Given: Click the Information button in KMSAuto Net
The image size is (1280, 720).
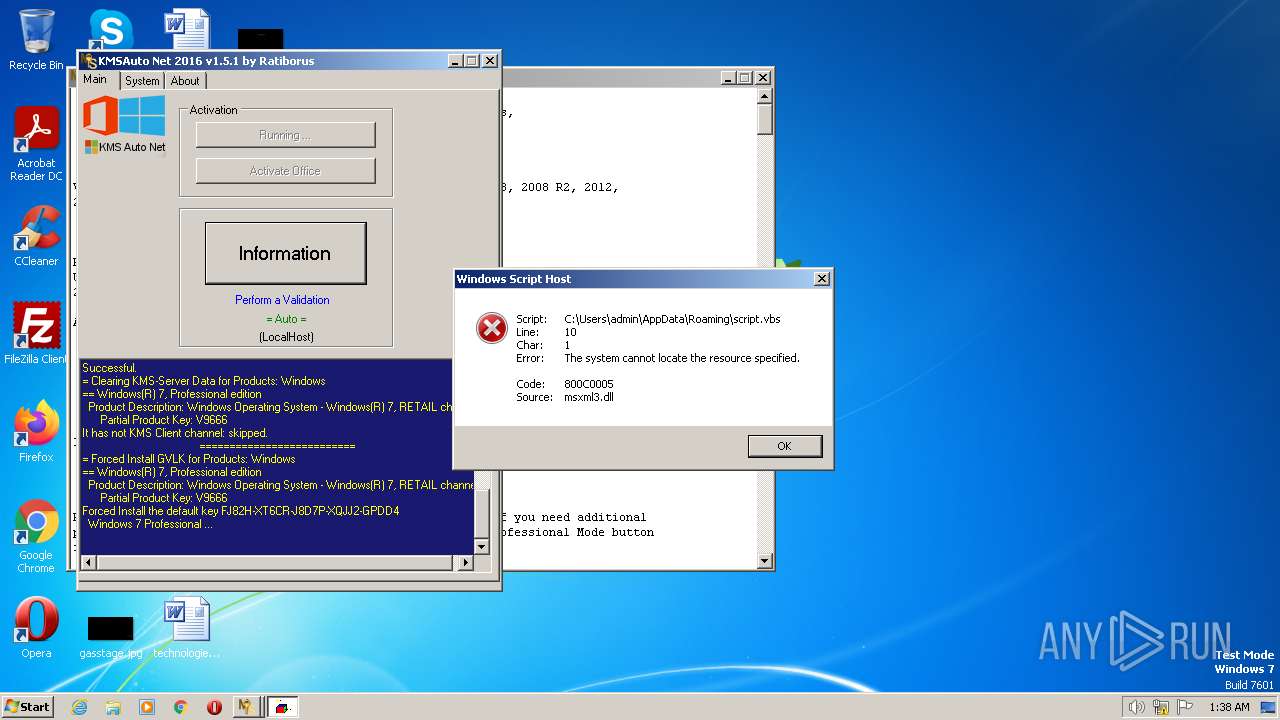Looking at the screenshot, I should (x=285, y=253).
